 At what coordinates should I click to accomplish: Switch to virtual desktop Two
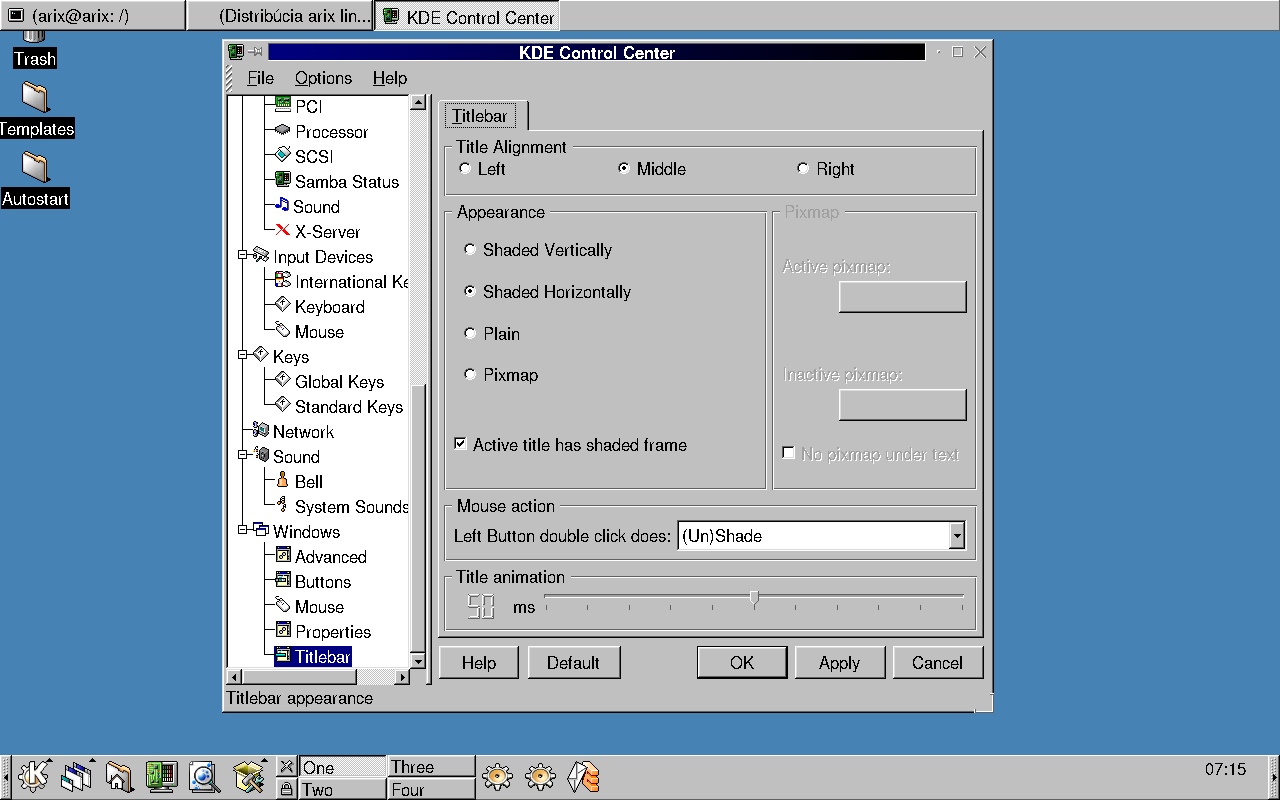(343, 789)
